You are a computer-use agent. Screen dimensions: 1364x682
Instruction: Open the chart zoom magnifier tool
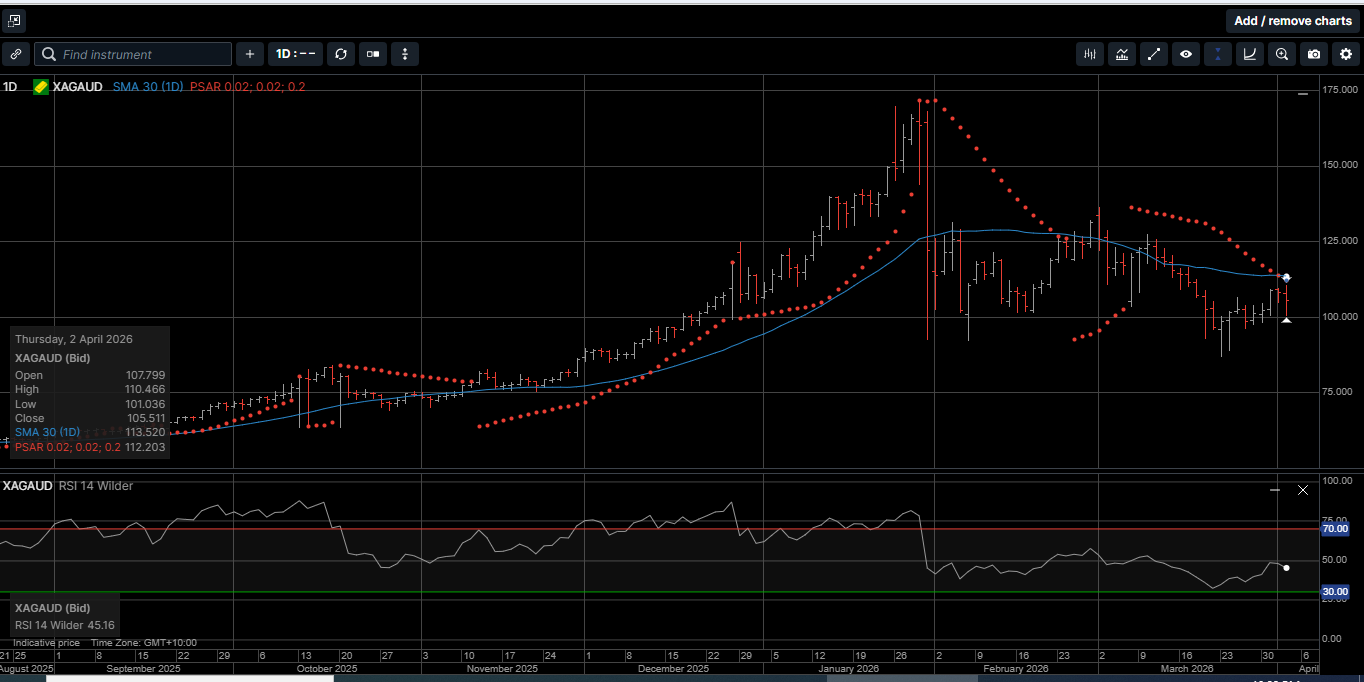click(1282, 54)
